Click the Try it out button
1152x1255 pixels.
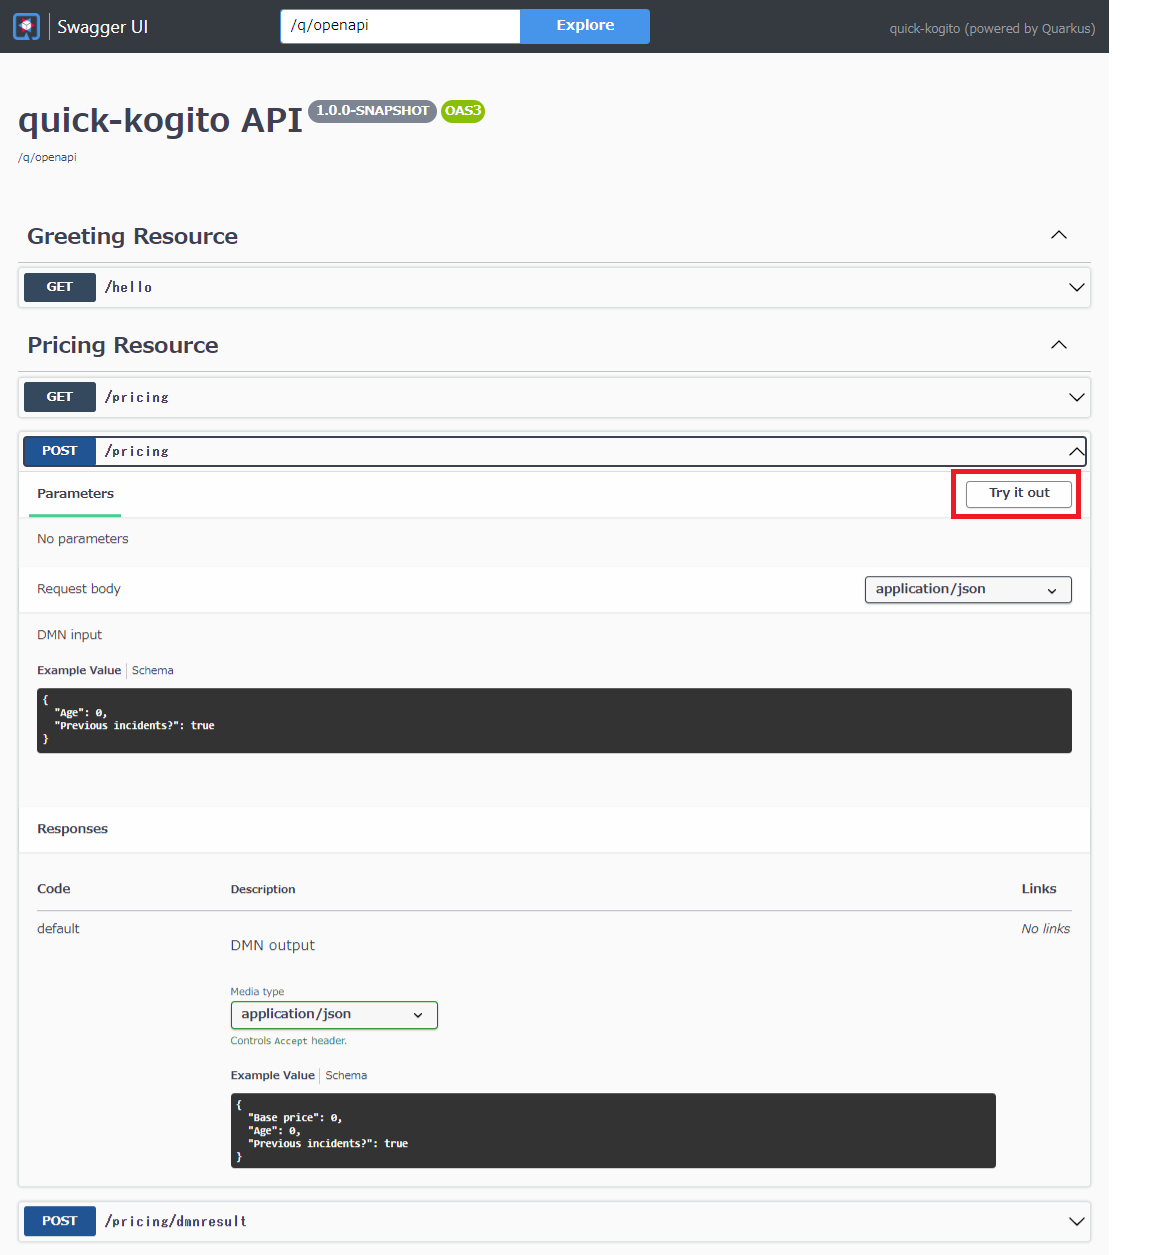pos(1018,494)
